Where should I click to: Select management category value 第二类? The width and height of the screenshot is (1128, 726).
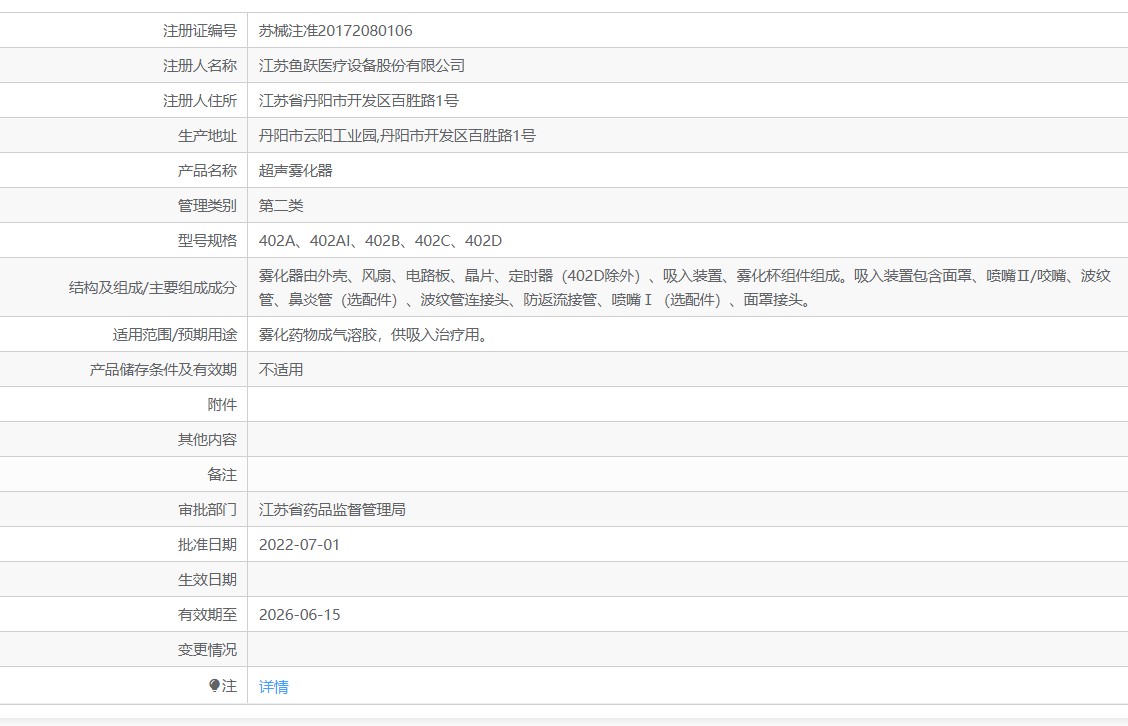pos(281,206)
